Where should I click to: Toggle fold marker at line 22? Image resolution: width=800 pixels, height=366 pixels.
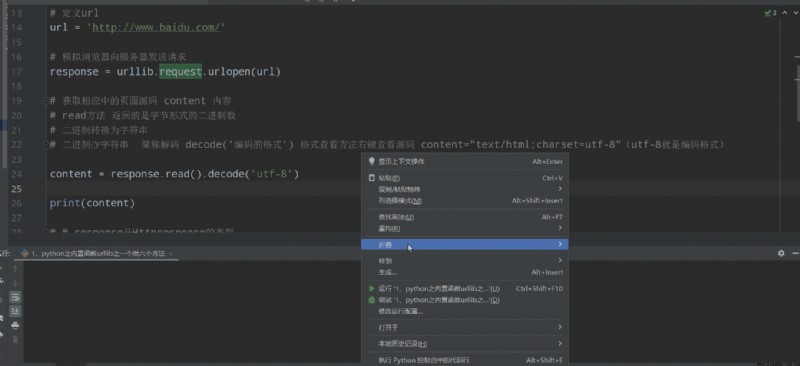pos(46,144)
